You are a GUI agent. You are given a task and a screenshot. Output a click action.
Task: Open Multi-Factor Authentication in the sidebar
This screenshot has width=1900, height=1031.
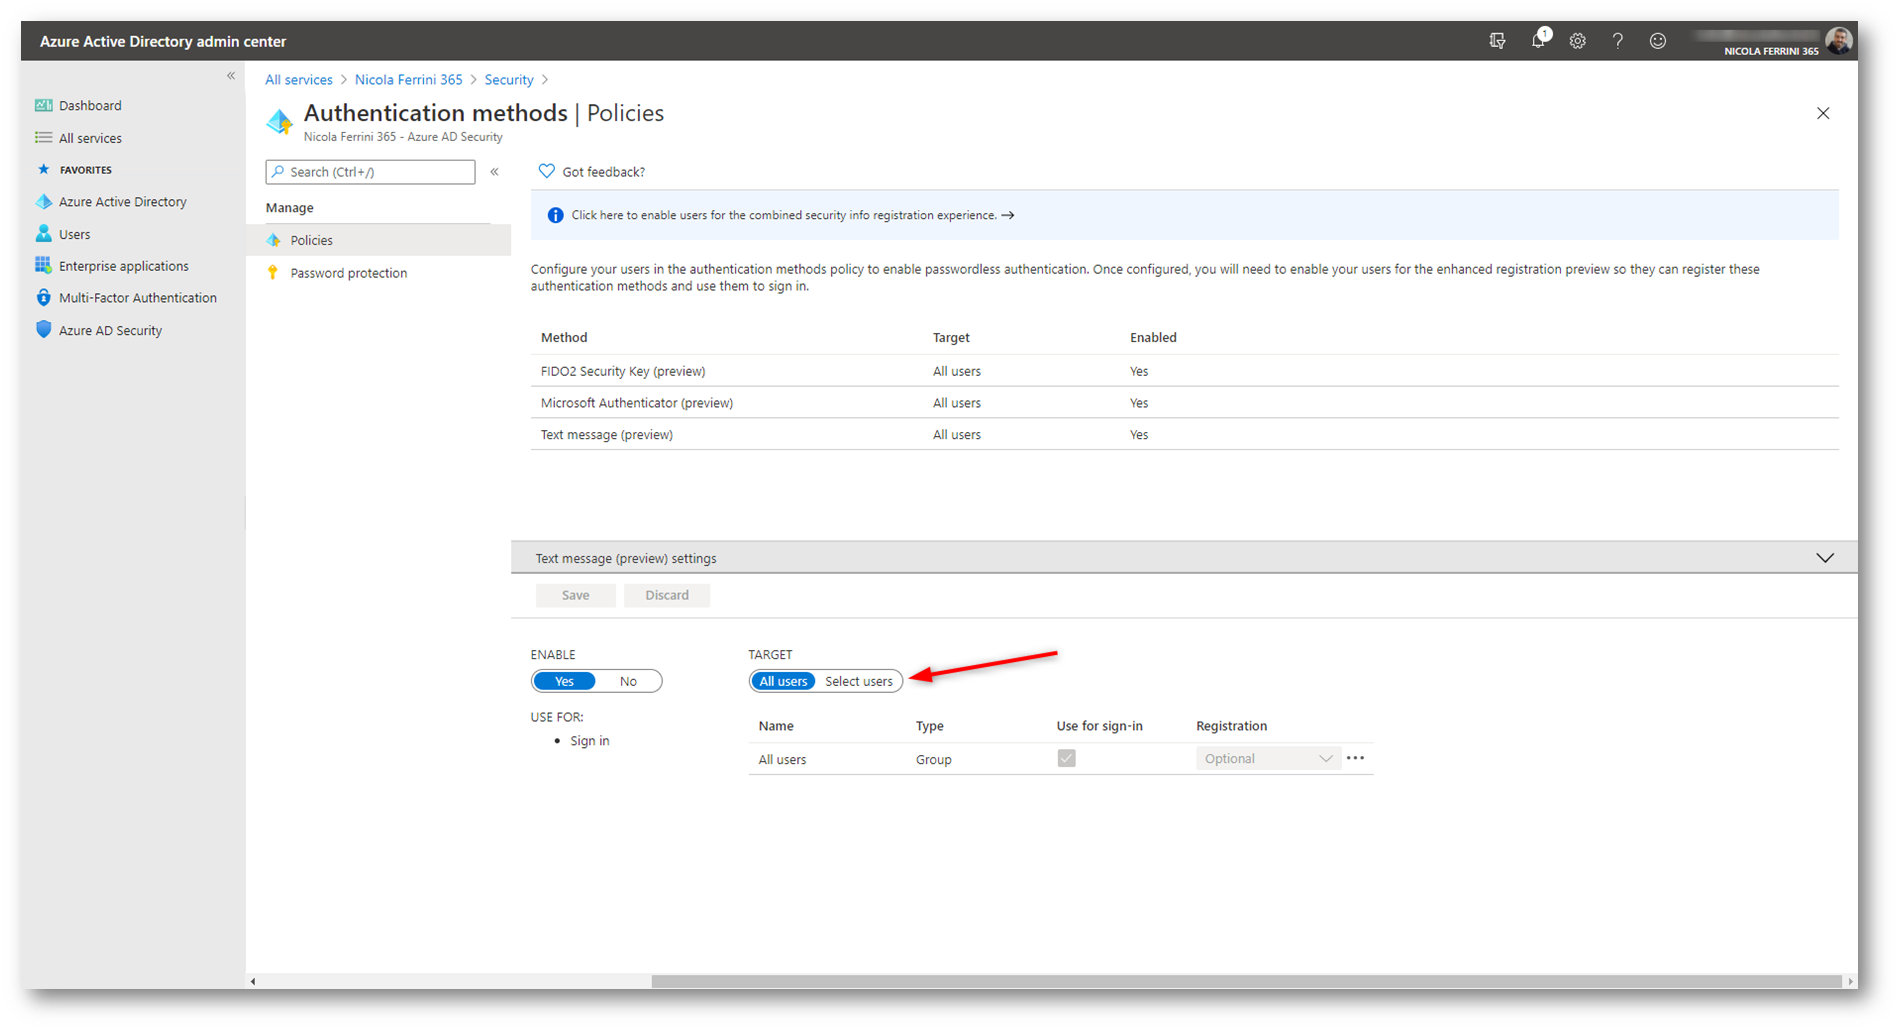click(x=138, y=298)
